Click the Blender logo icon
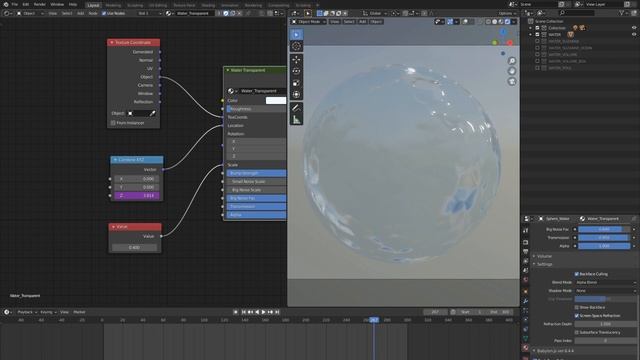Viewport: 640px width, 360px height. pyautogui.click(x=6, y=4)
